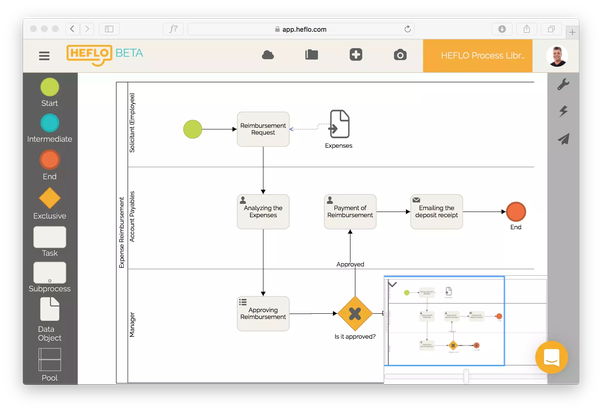This screenshot has height=412, width=602.
Task: Click the minimap overview thumbnail
Action: coord(444,321)
